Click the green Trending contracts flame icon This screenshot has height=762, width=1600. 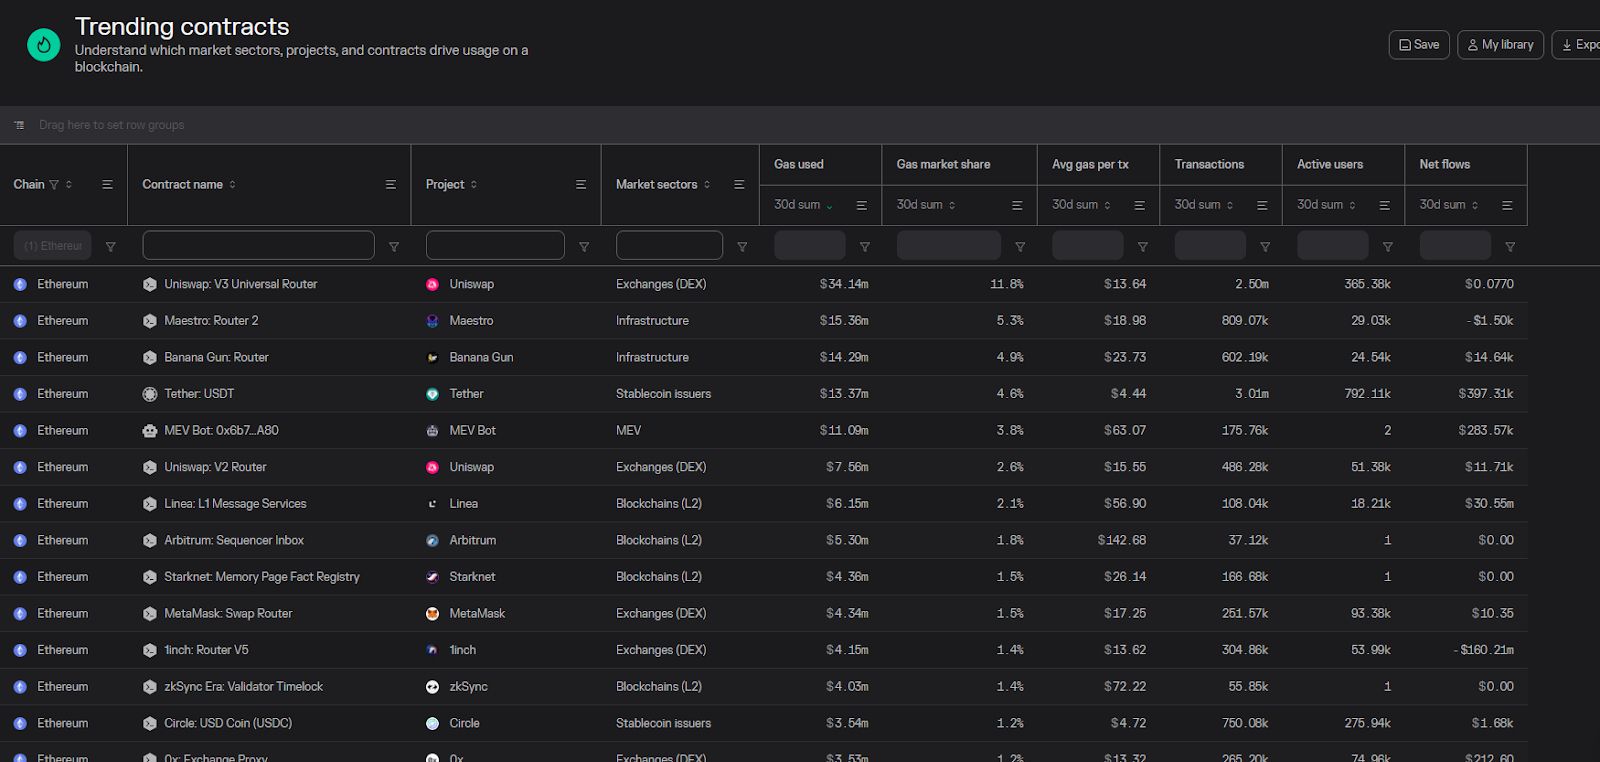(44, 45)
